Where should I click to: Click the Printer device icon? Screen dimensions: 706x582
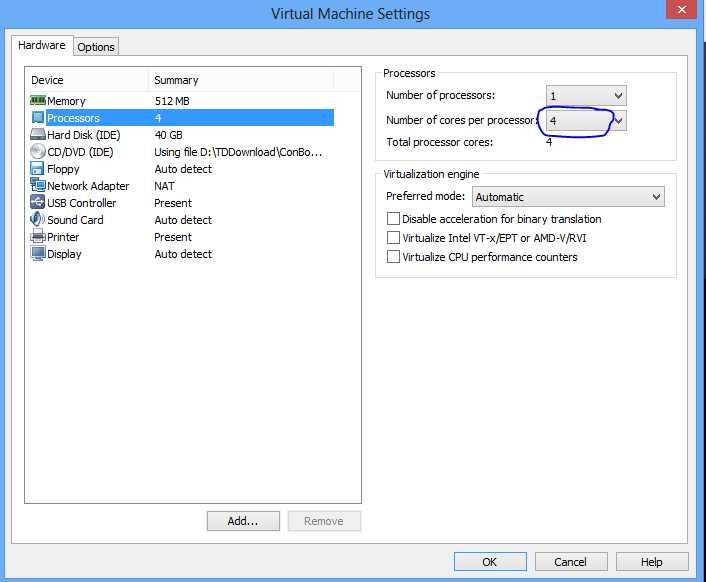[x=38, y=237]
